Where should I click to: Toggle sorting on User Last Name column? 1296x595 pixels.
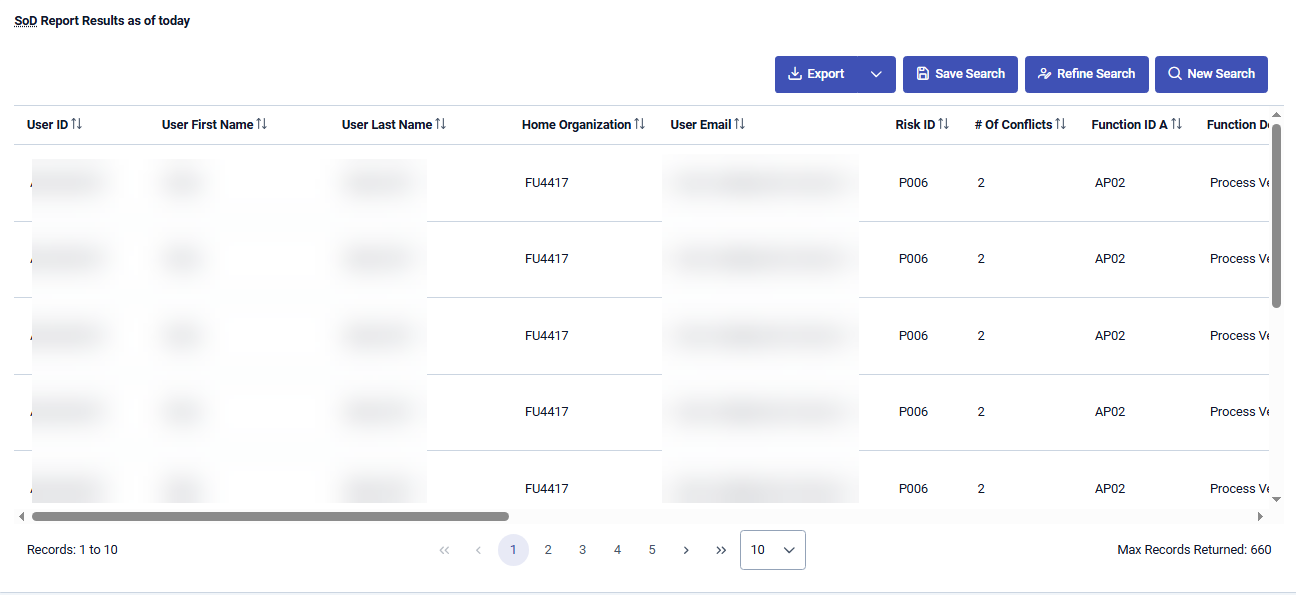[x=441, y=124]
